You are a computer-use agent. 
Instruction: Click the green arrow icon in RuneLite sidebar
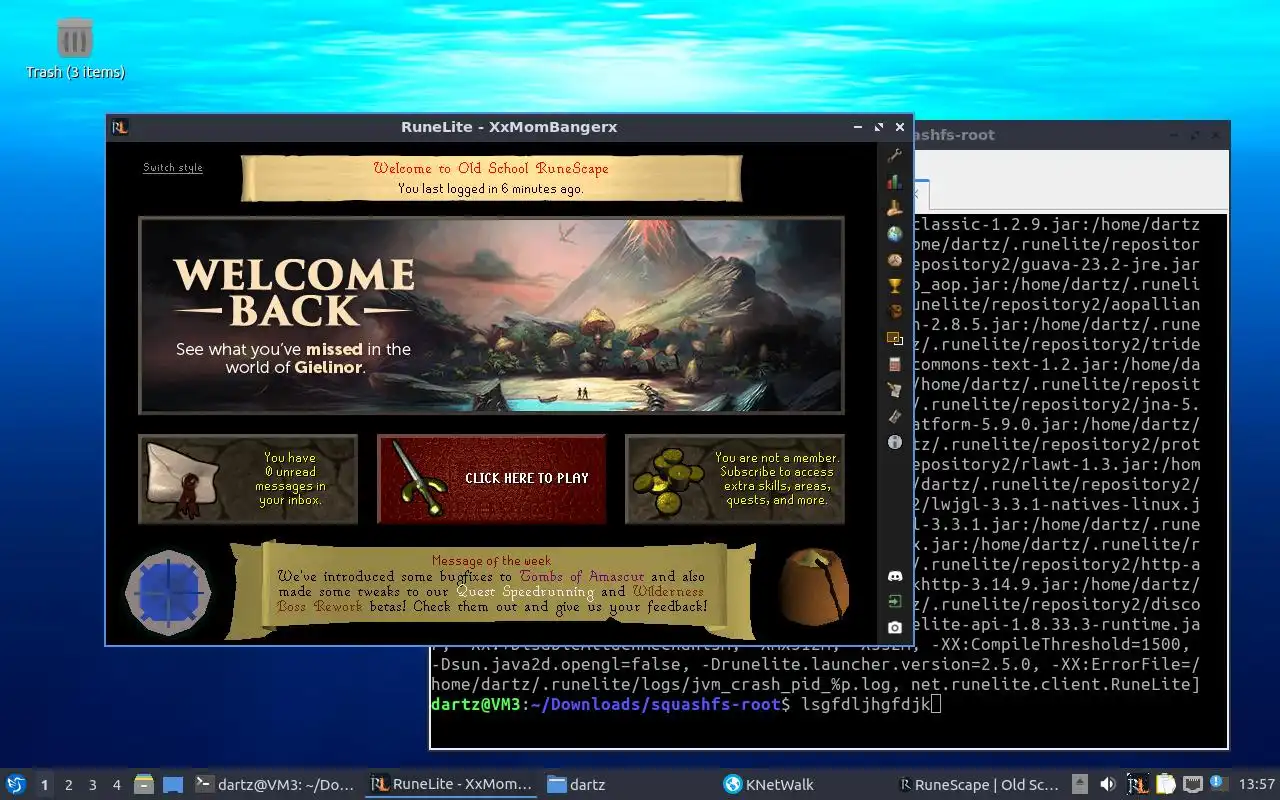click(894, 602)
